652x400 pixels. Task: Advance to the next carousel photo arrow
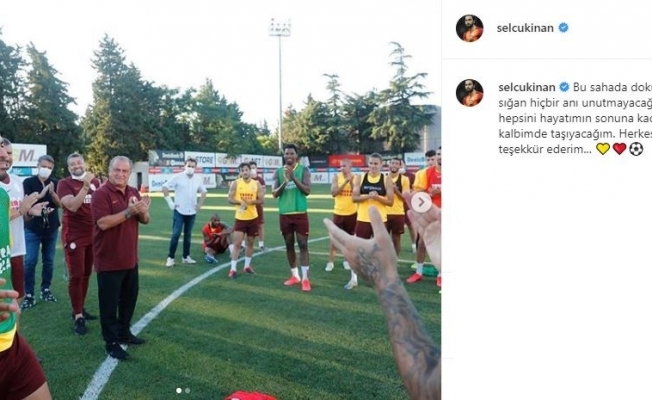[421, 202]
